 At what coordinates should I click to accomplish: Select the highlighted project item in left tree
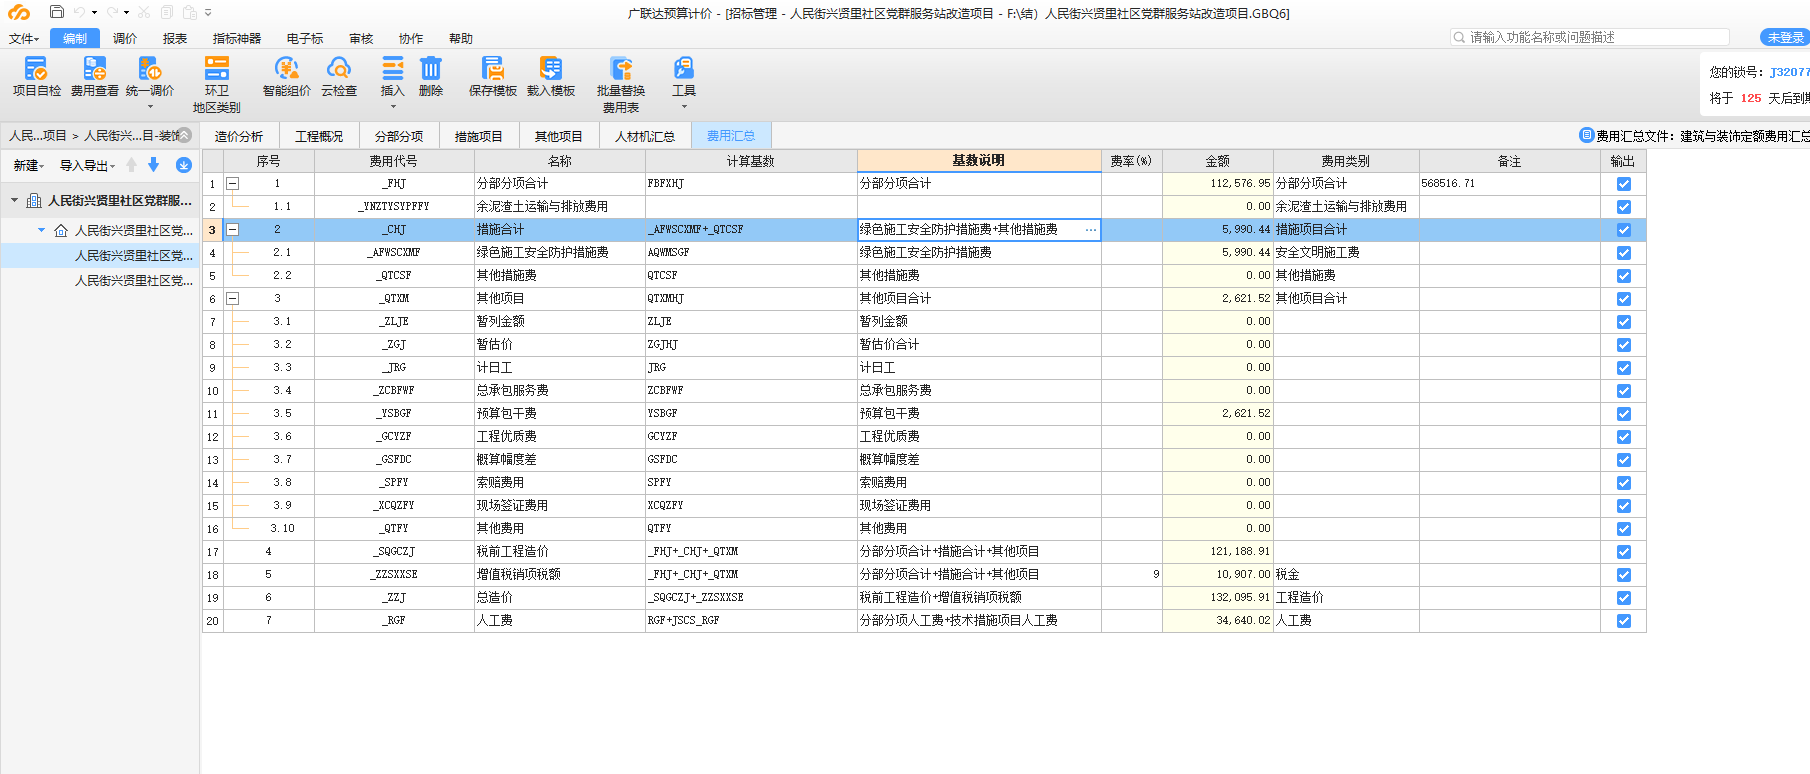pos(100,255)
